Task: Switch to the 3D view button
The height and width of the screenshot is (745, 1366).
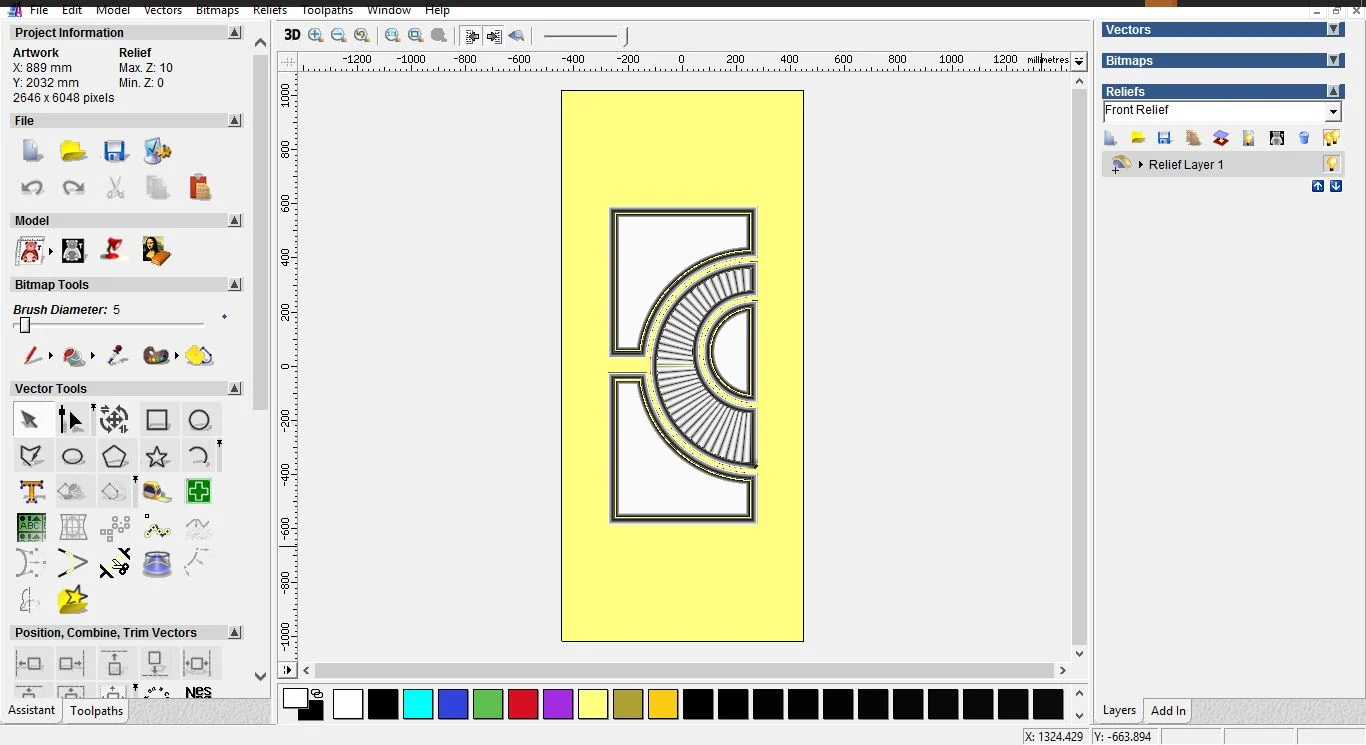Action: (292, 35)
